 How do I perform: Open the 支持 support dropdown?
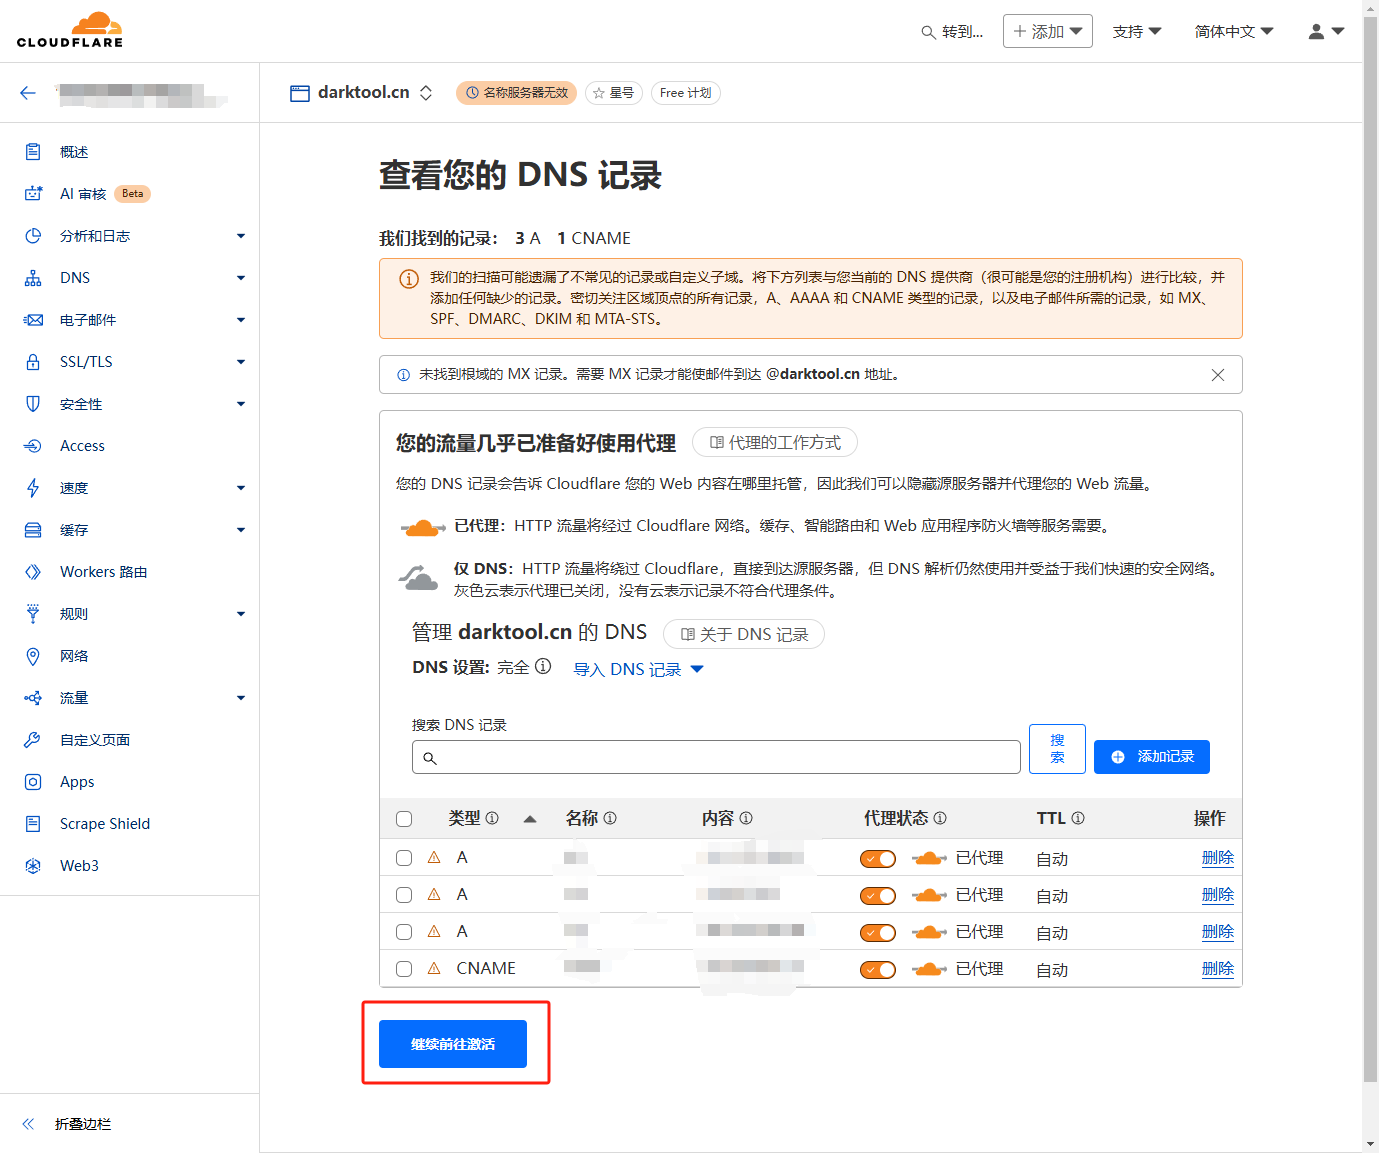[x=1137, y=32]
